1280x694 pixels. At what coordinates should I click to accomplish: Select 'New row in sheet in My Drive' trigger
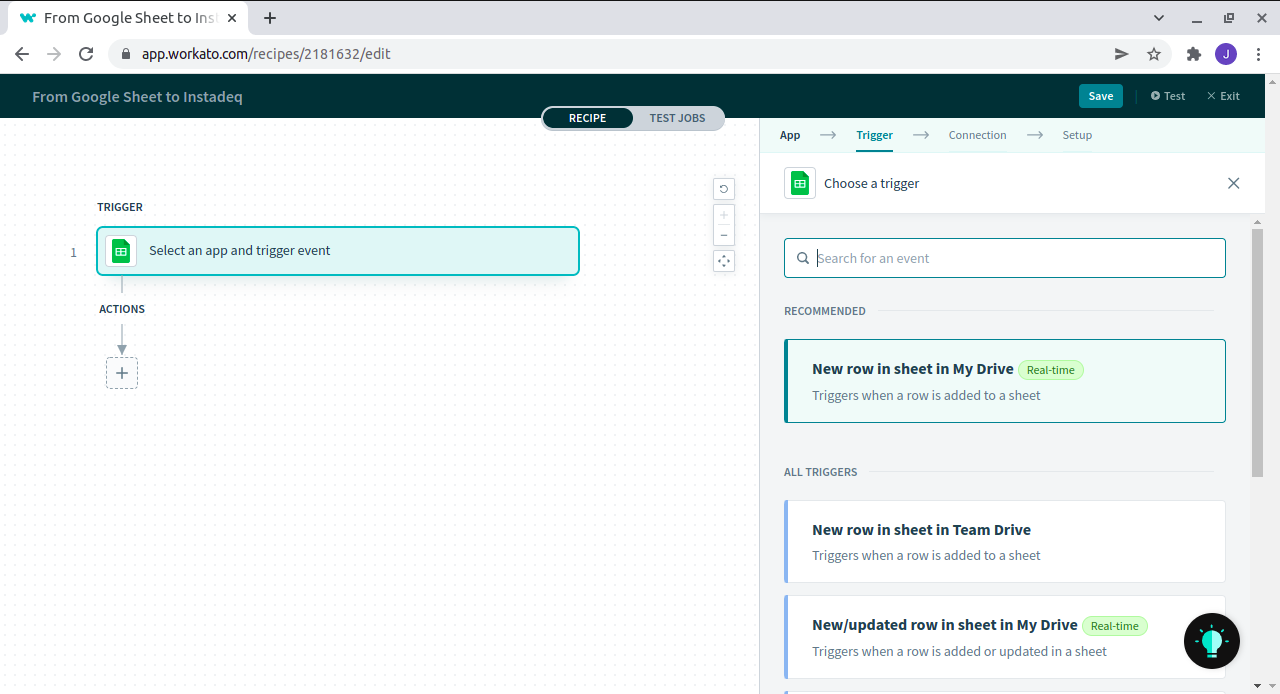pyautogui.click(x=1005, y=381)
